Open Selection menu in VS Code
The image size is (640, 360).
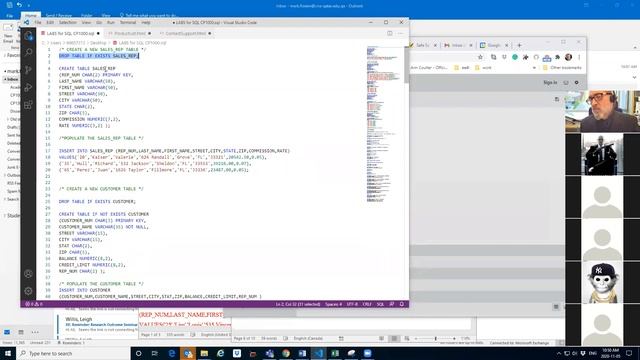point(68,22)
